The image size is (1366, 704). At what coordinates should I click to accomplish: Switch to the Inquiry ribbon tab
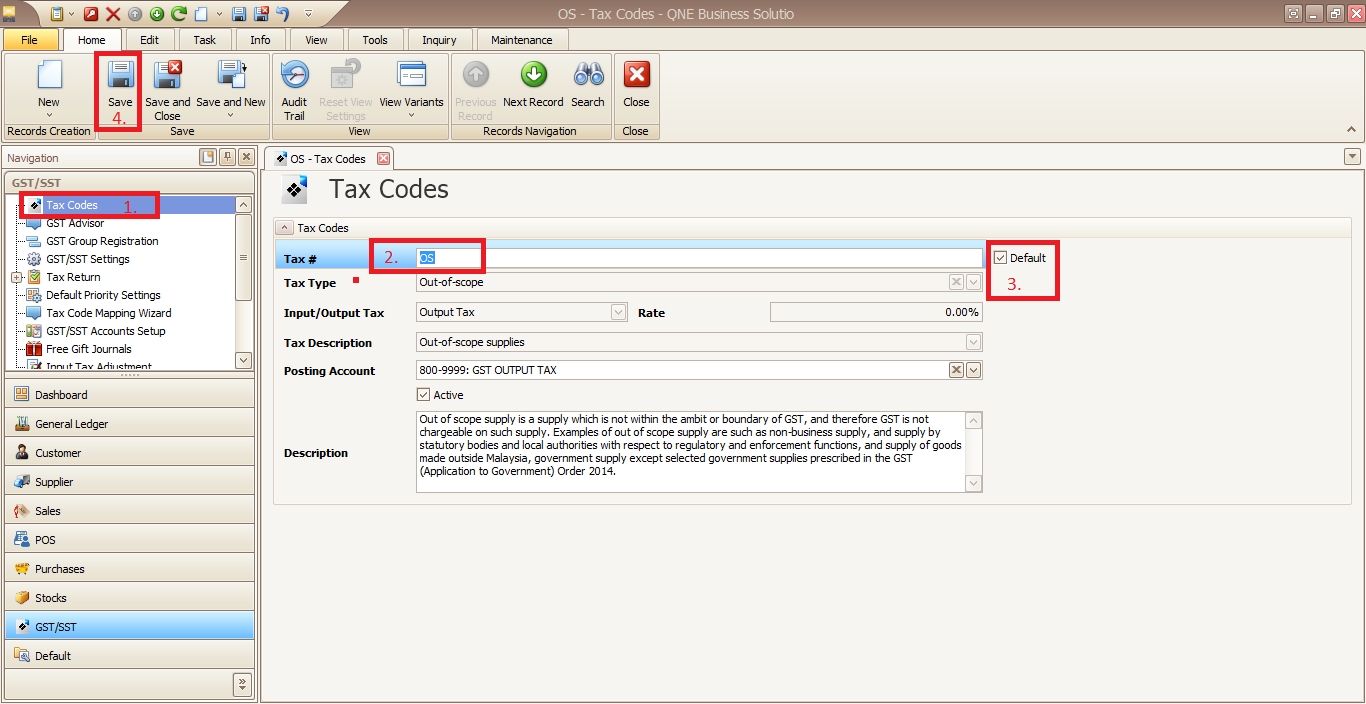pos(439,40)
